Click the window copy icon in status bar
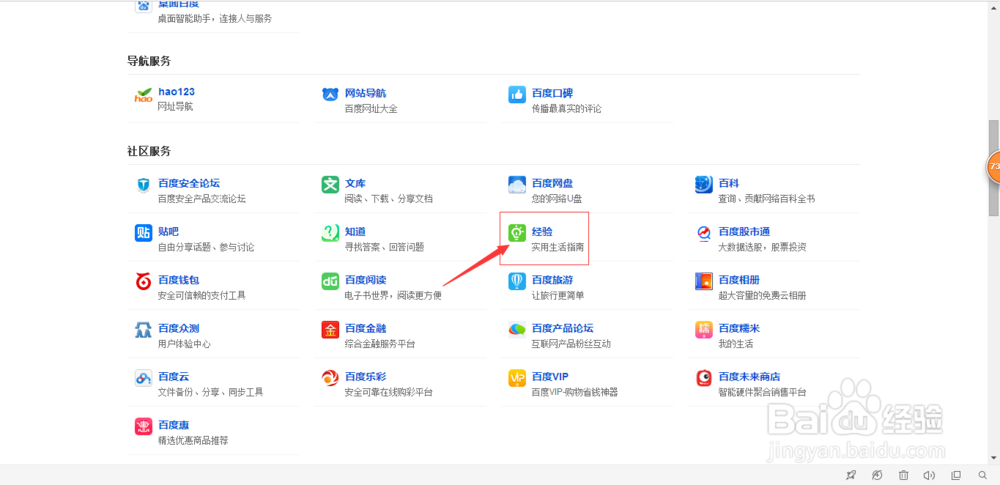The image size is (1000, 485). [x=956, y=475]
